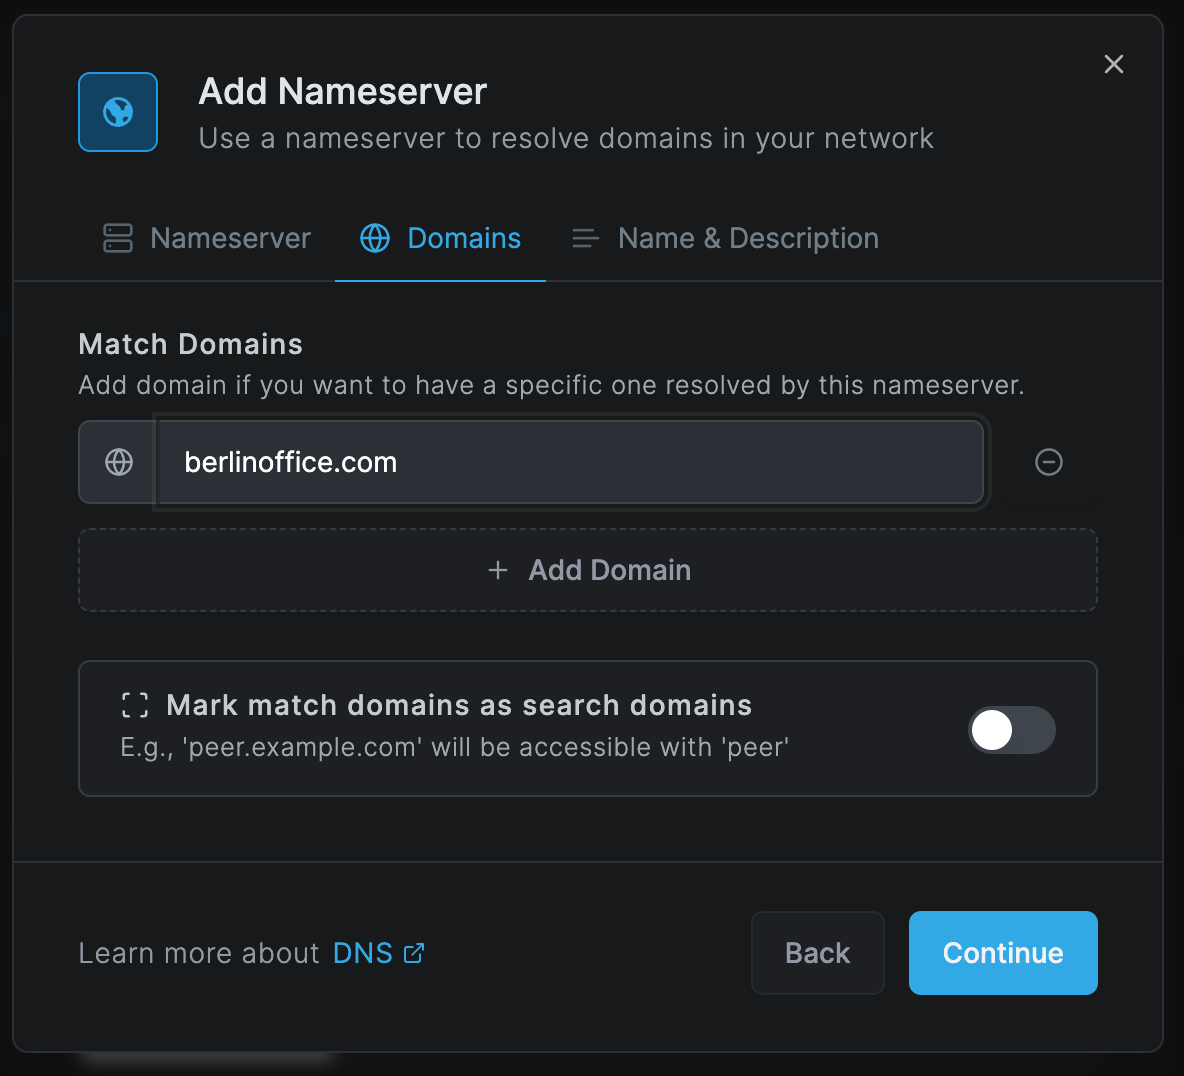This screenshot has width=1184, height=1076.
Task: Click the lines icon beside Name & Description
Action: 585,239
